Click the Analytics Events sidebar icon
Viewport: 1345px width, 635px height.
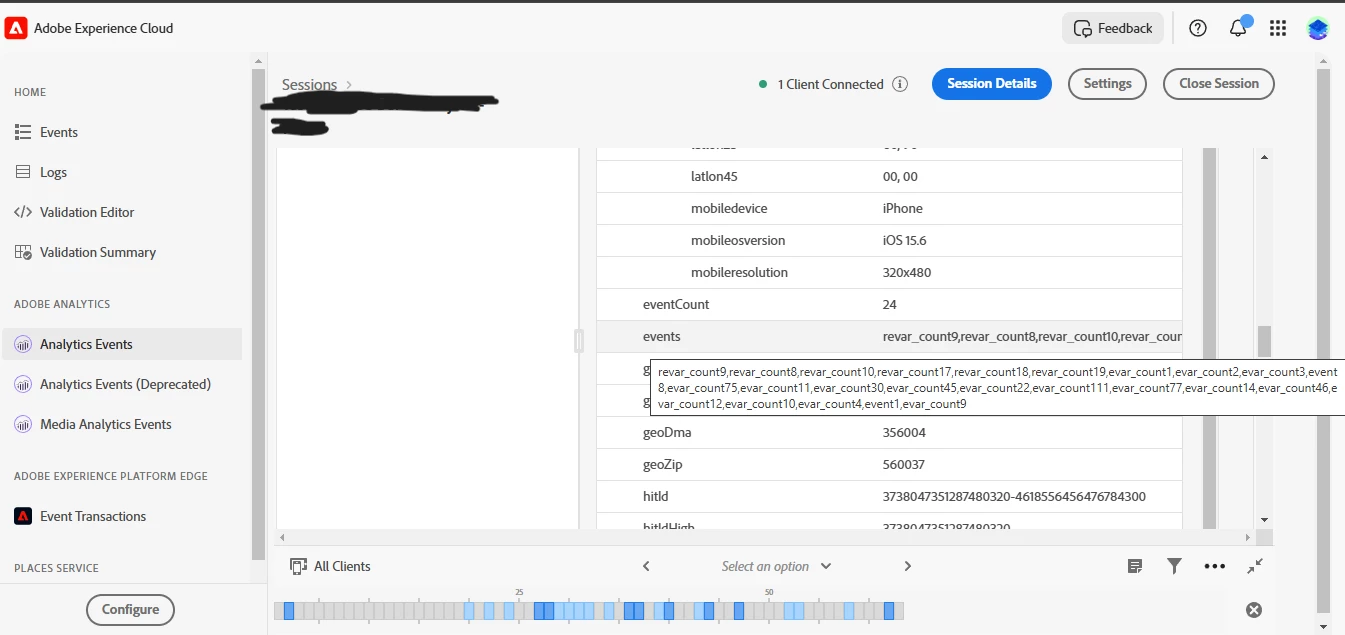point(23,344)
